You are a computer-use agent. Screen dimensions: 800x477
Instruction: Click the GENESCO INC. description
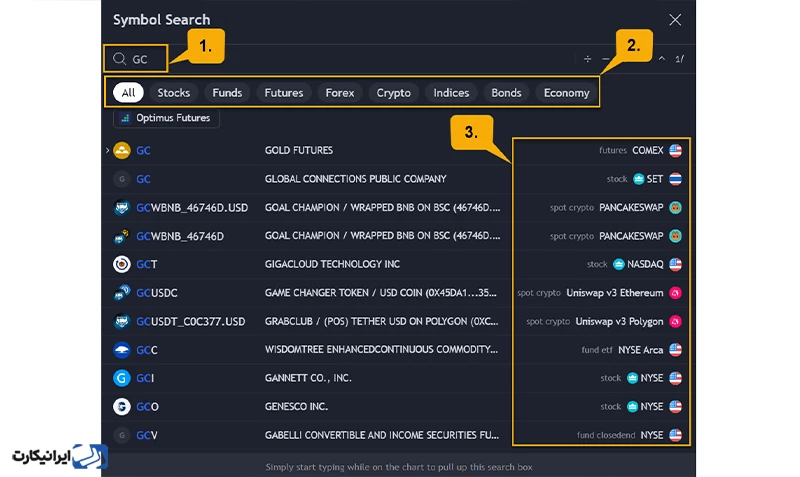(296, 407)
